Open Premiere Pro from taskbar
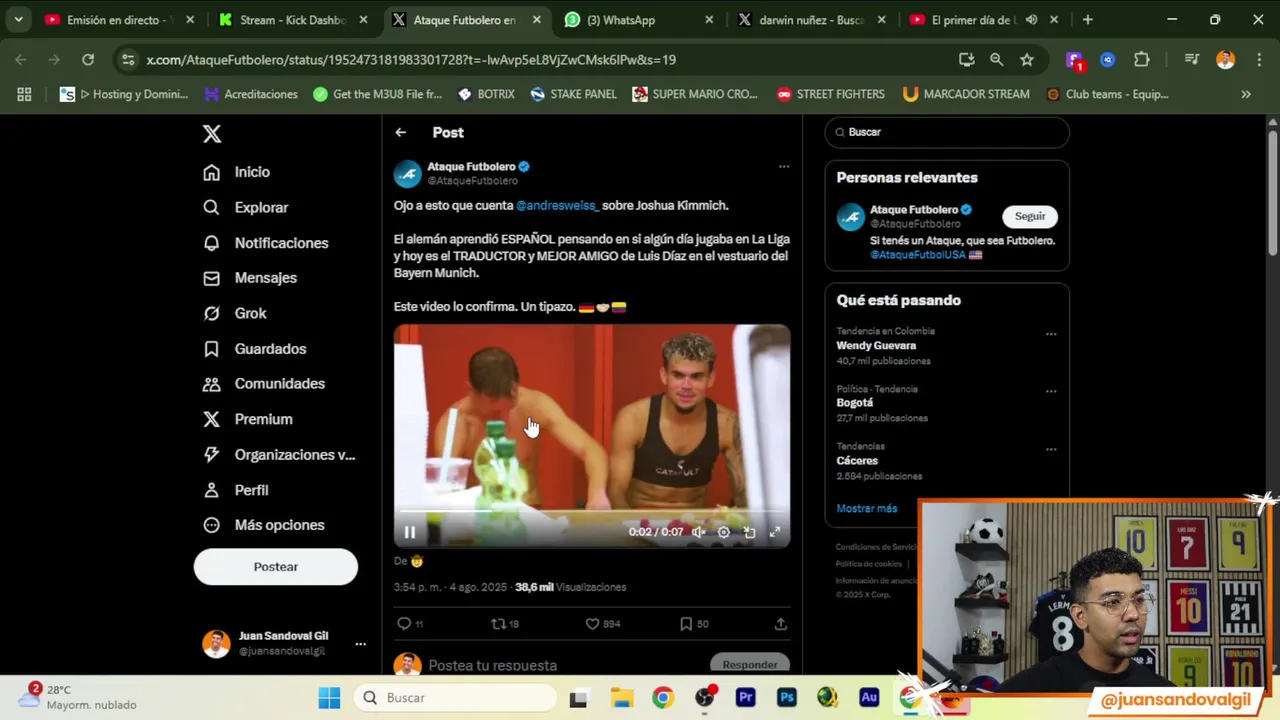 tap(745, 698)
